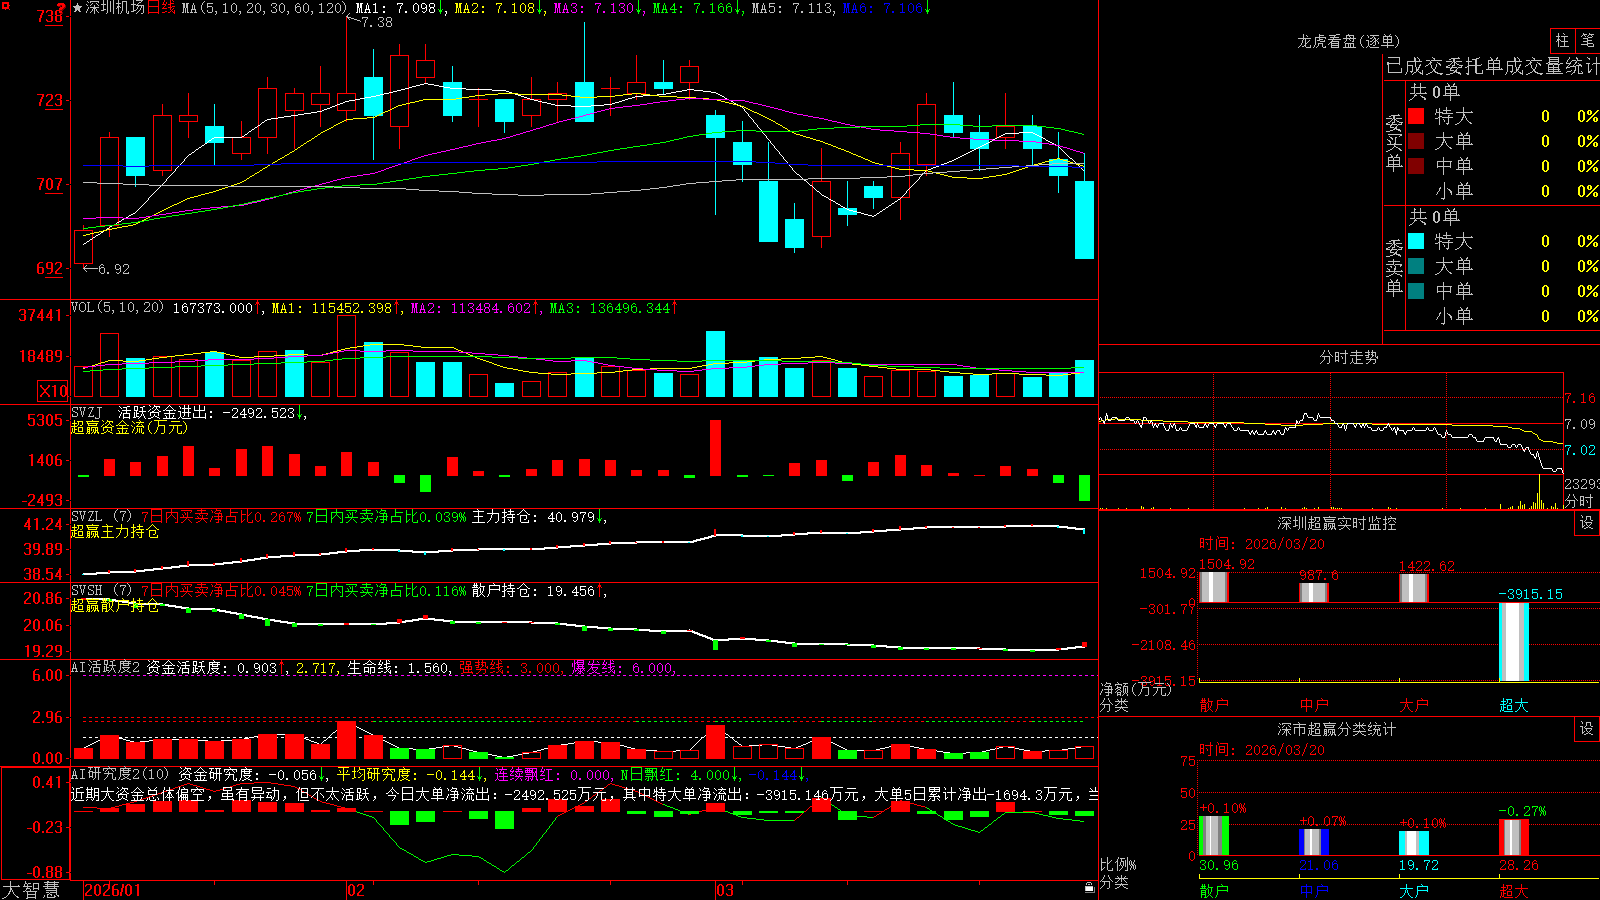Click the MA2: 7.108 value
Viewport: 1600px width, 900px height.
(495, 8)
